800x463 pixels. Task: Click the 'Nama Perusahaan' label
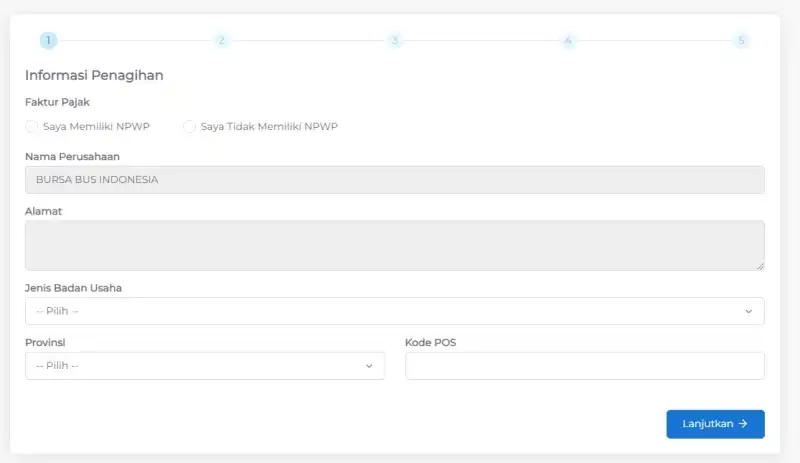click(x=72, y=157)
